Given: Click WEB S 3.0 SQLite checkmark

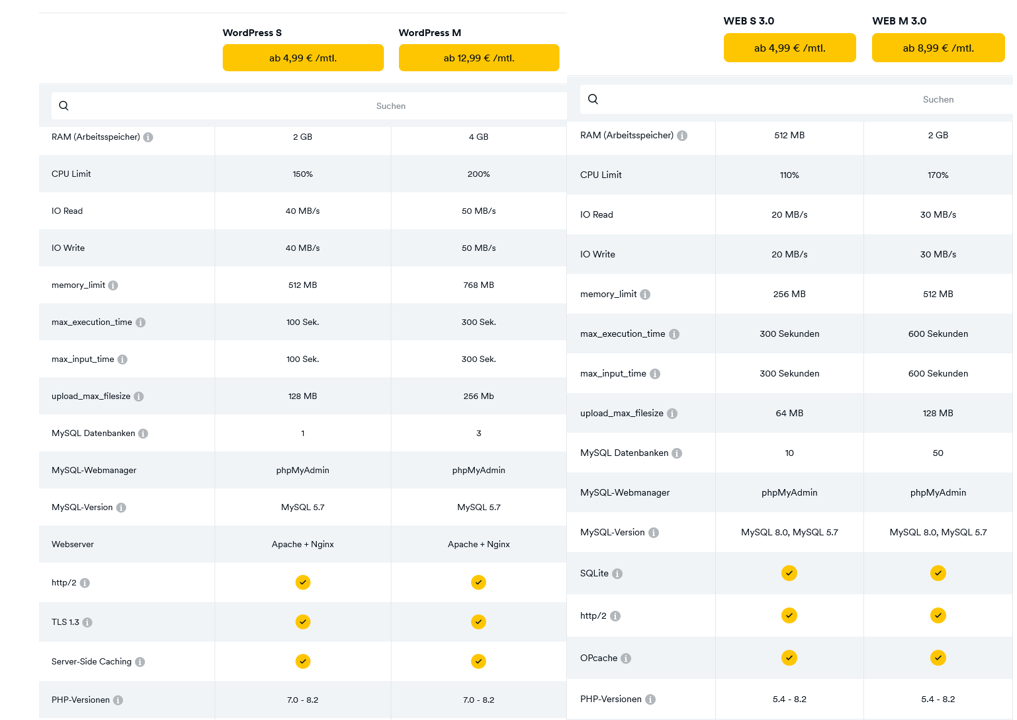Looking at the screenshot, I should tap(789, 573).
